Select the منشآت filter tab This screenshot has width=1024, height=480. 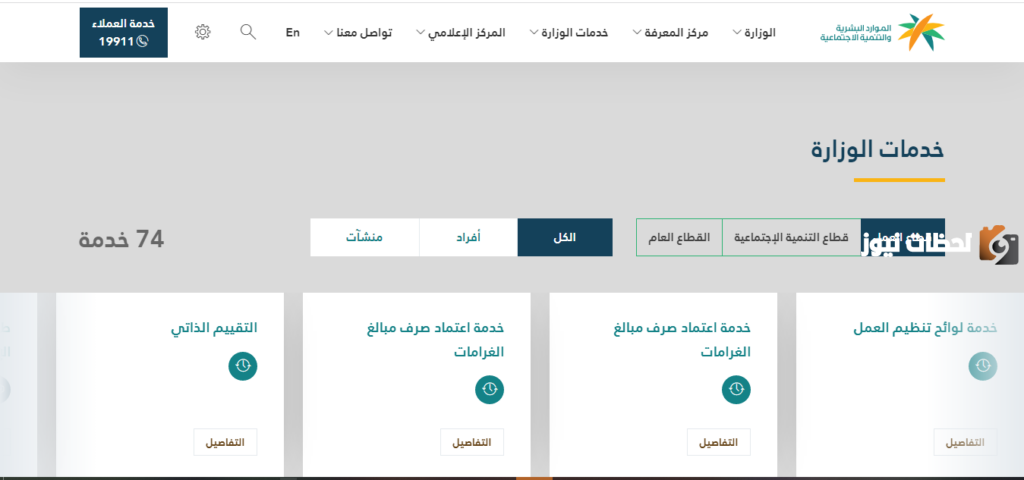click(x=364, y=237)
